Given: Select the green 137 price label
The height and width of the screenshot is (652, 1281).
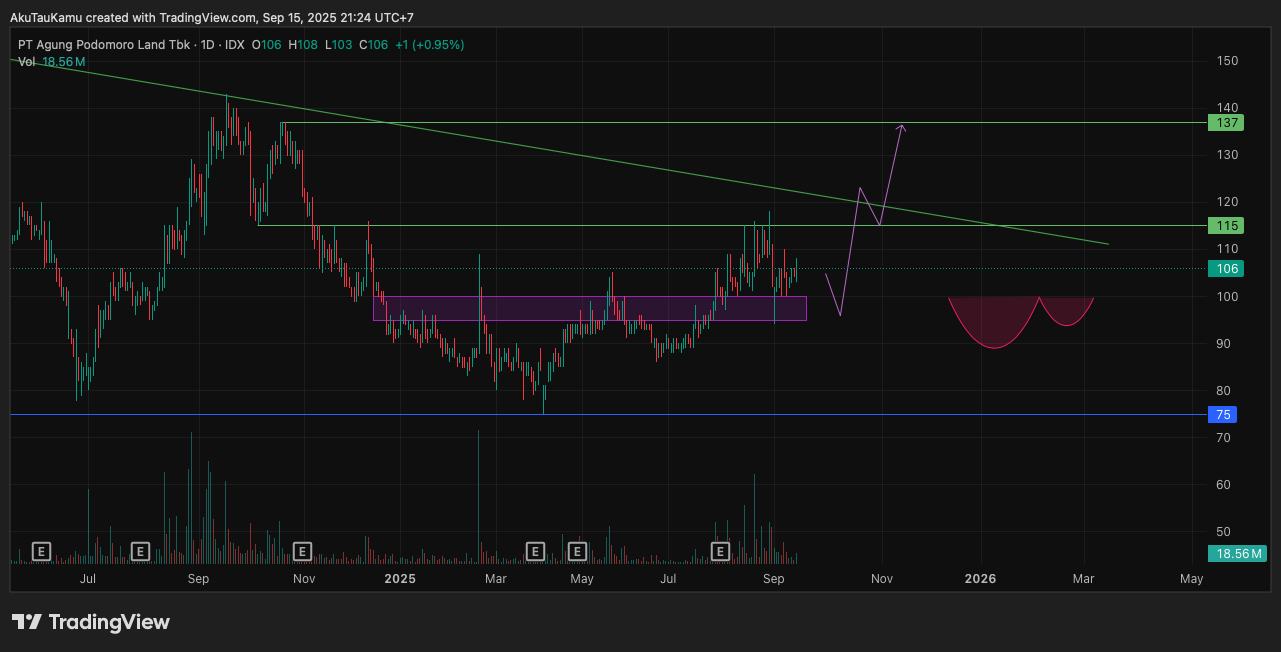Looking at the screenshot, I should (x=1225, y=123).
